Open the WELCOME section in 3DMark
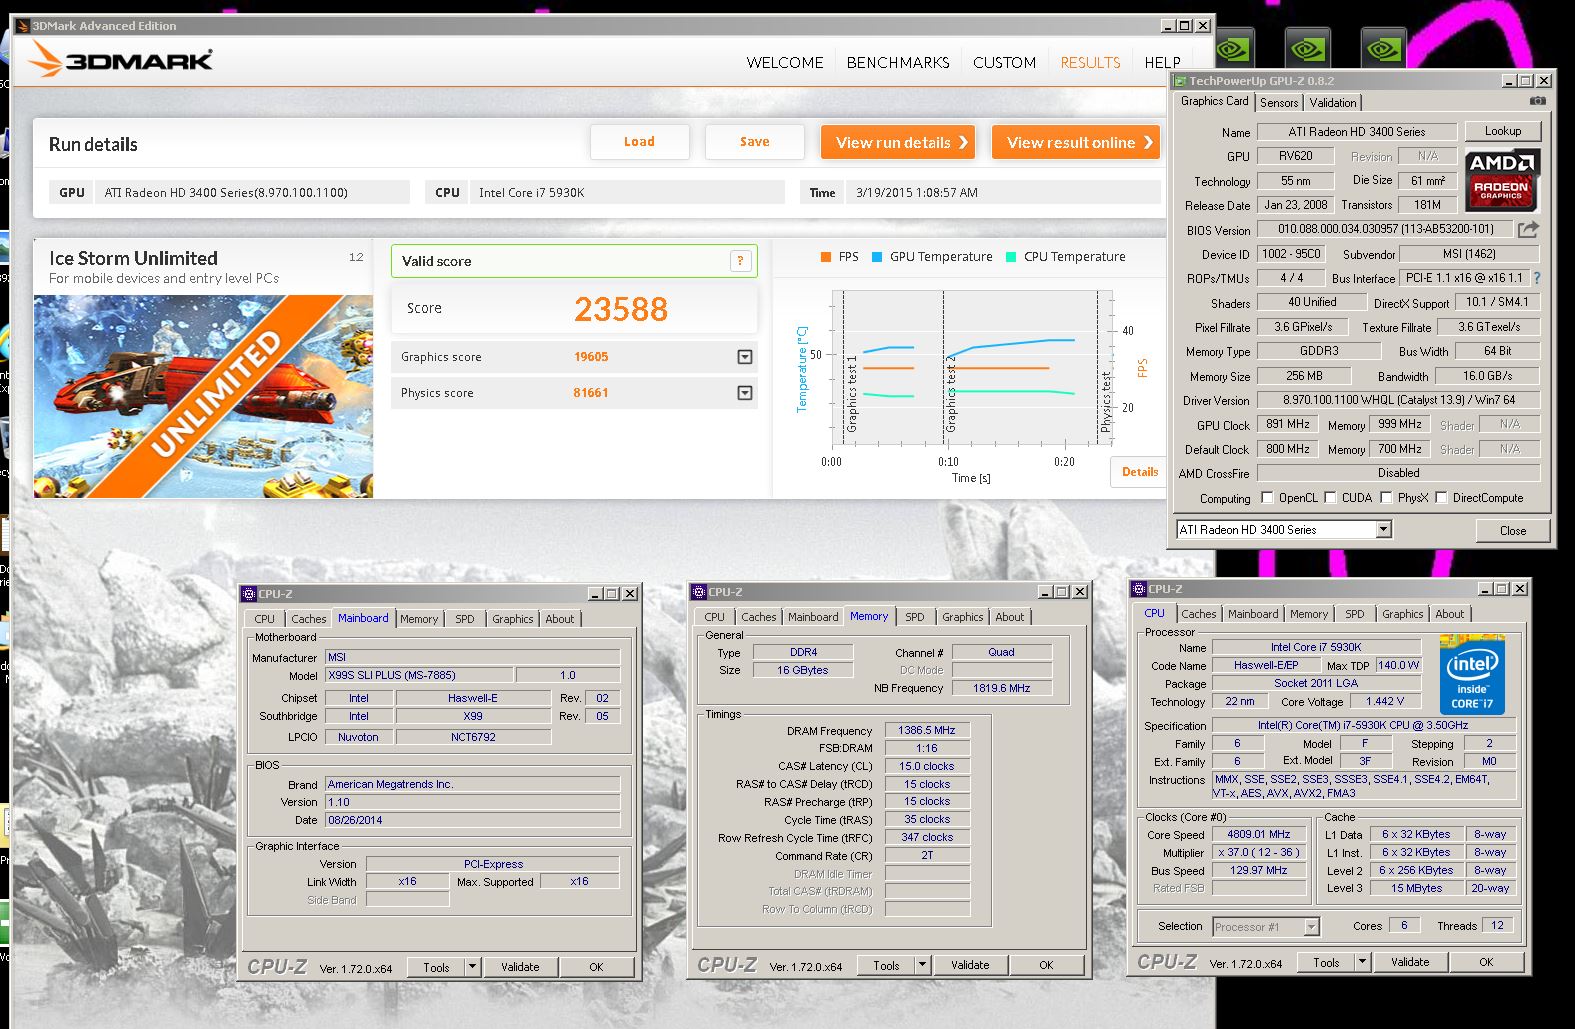This screenshot has height=1029, width=1575. click(785, 62)
